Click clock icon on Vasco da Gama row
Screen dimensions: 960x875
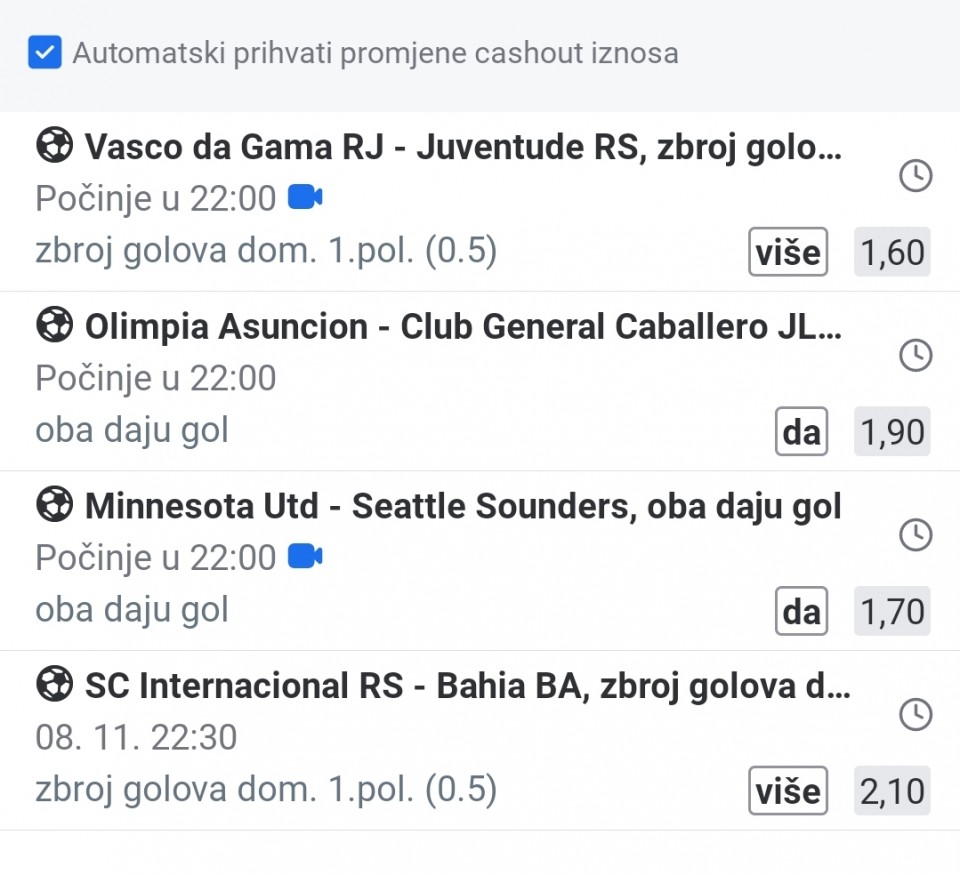pos(915,176)
